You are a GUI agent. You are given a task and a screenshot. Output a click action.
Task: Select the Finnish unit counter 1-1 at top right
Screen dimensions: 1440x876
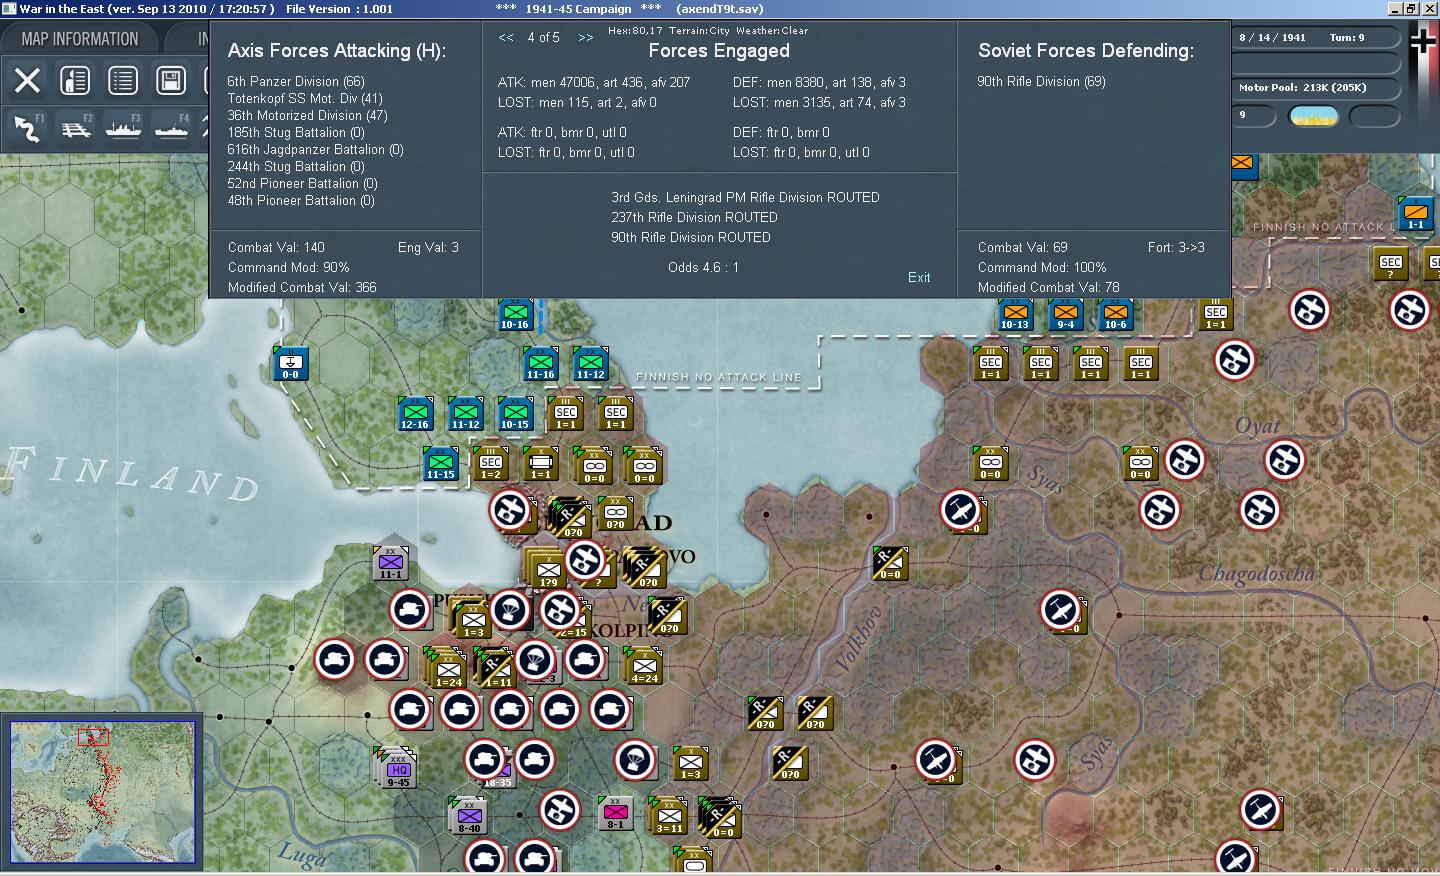click(x=1415, y=213)
